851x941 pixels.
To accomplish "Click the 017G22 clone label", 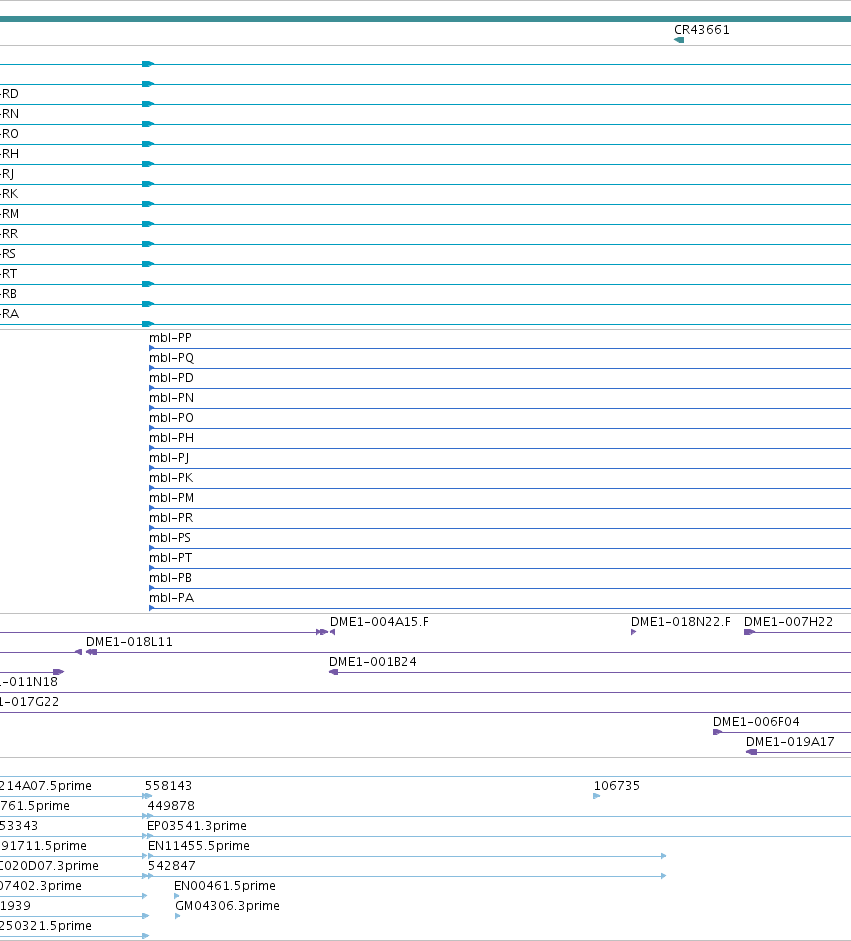I will (x=29, y=702).
